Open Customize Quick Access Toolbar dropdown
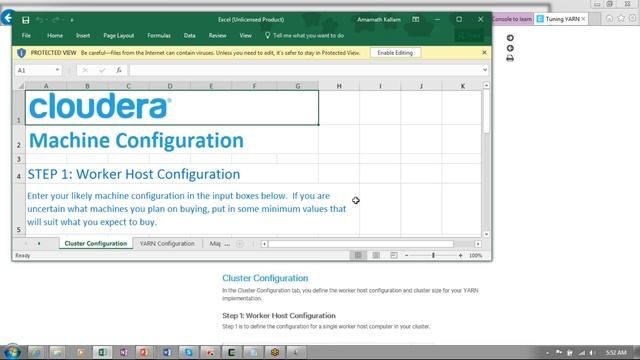 click(x=71, y=20)
